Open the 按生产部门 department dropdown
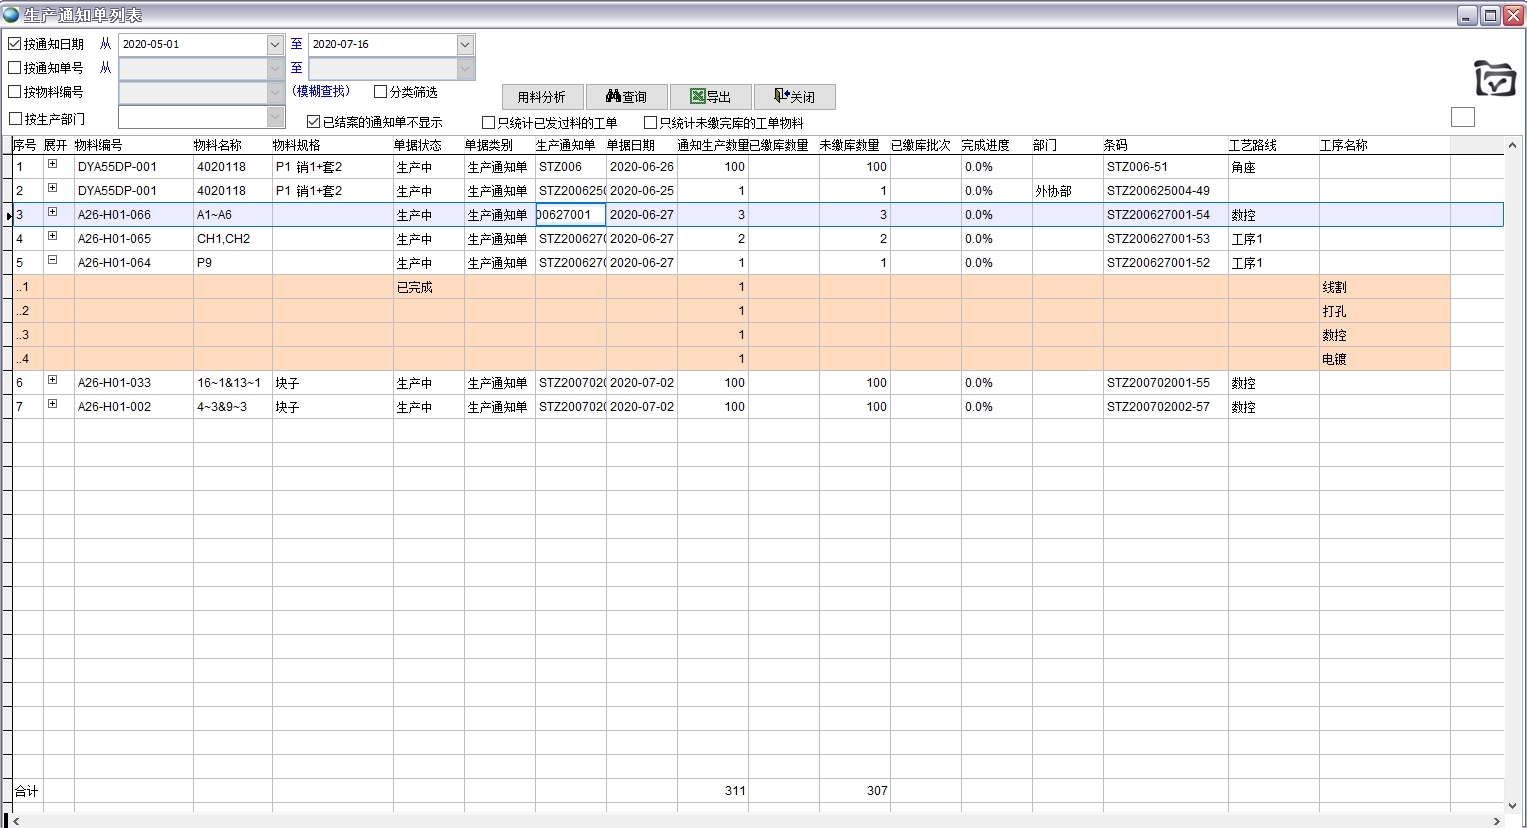This screenshot has height=828, width=1527. pos(275,118)
